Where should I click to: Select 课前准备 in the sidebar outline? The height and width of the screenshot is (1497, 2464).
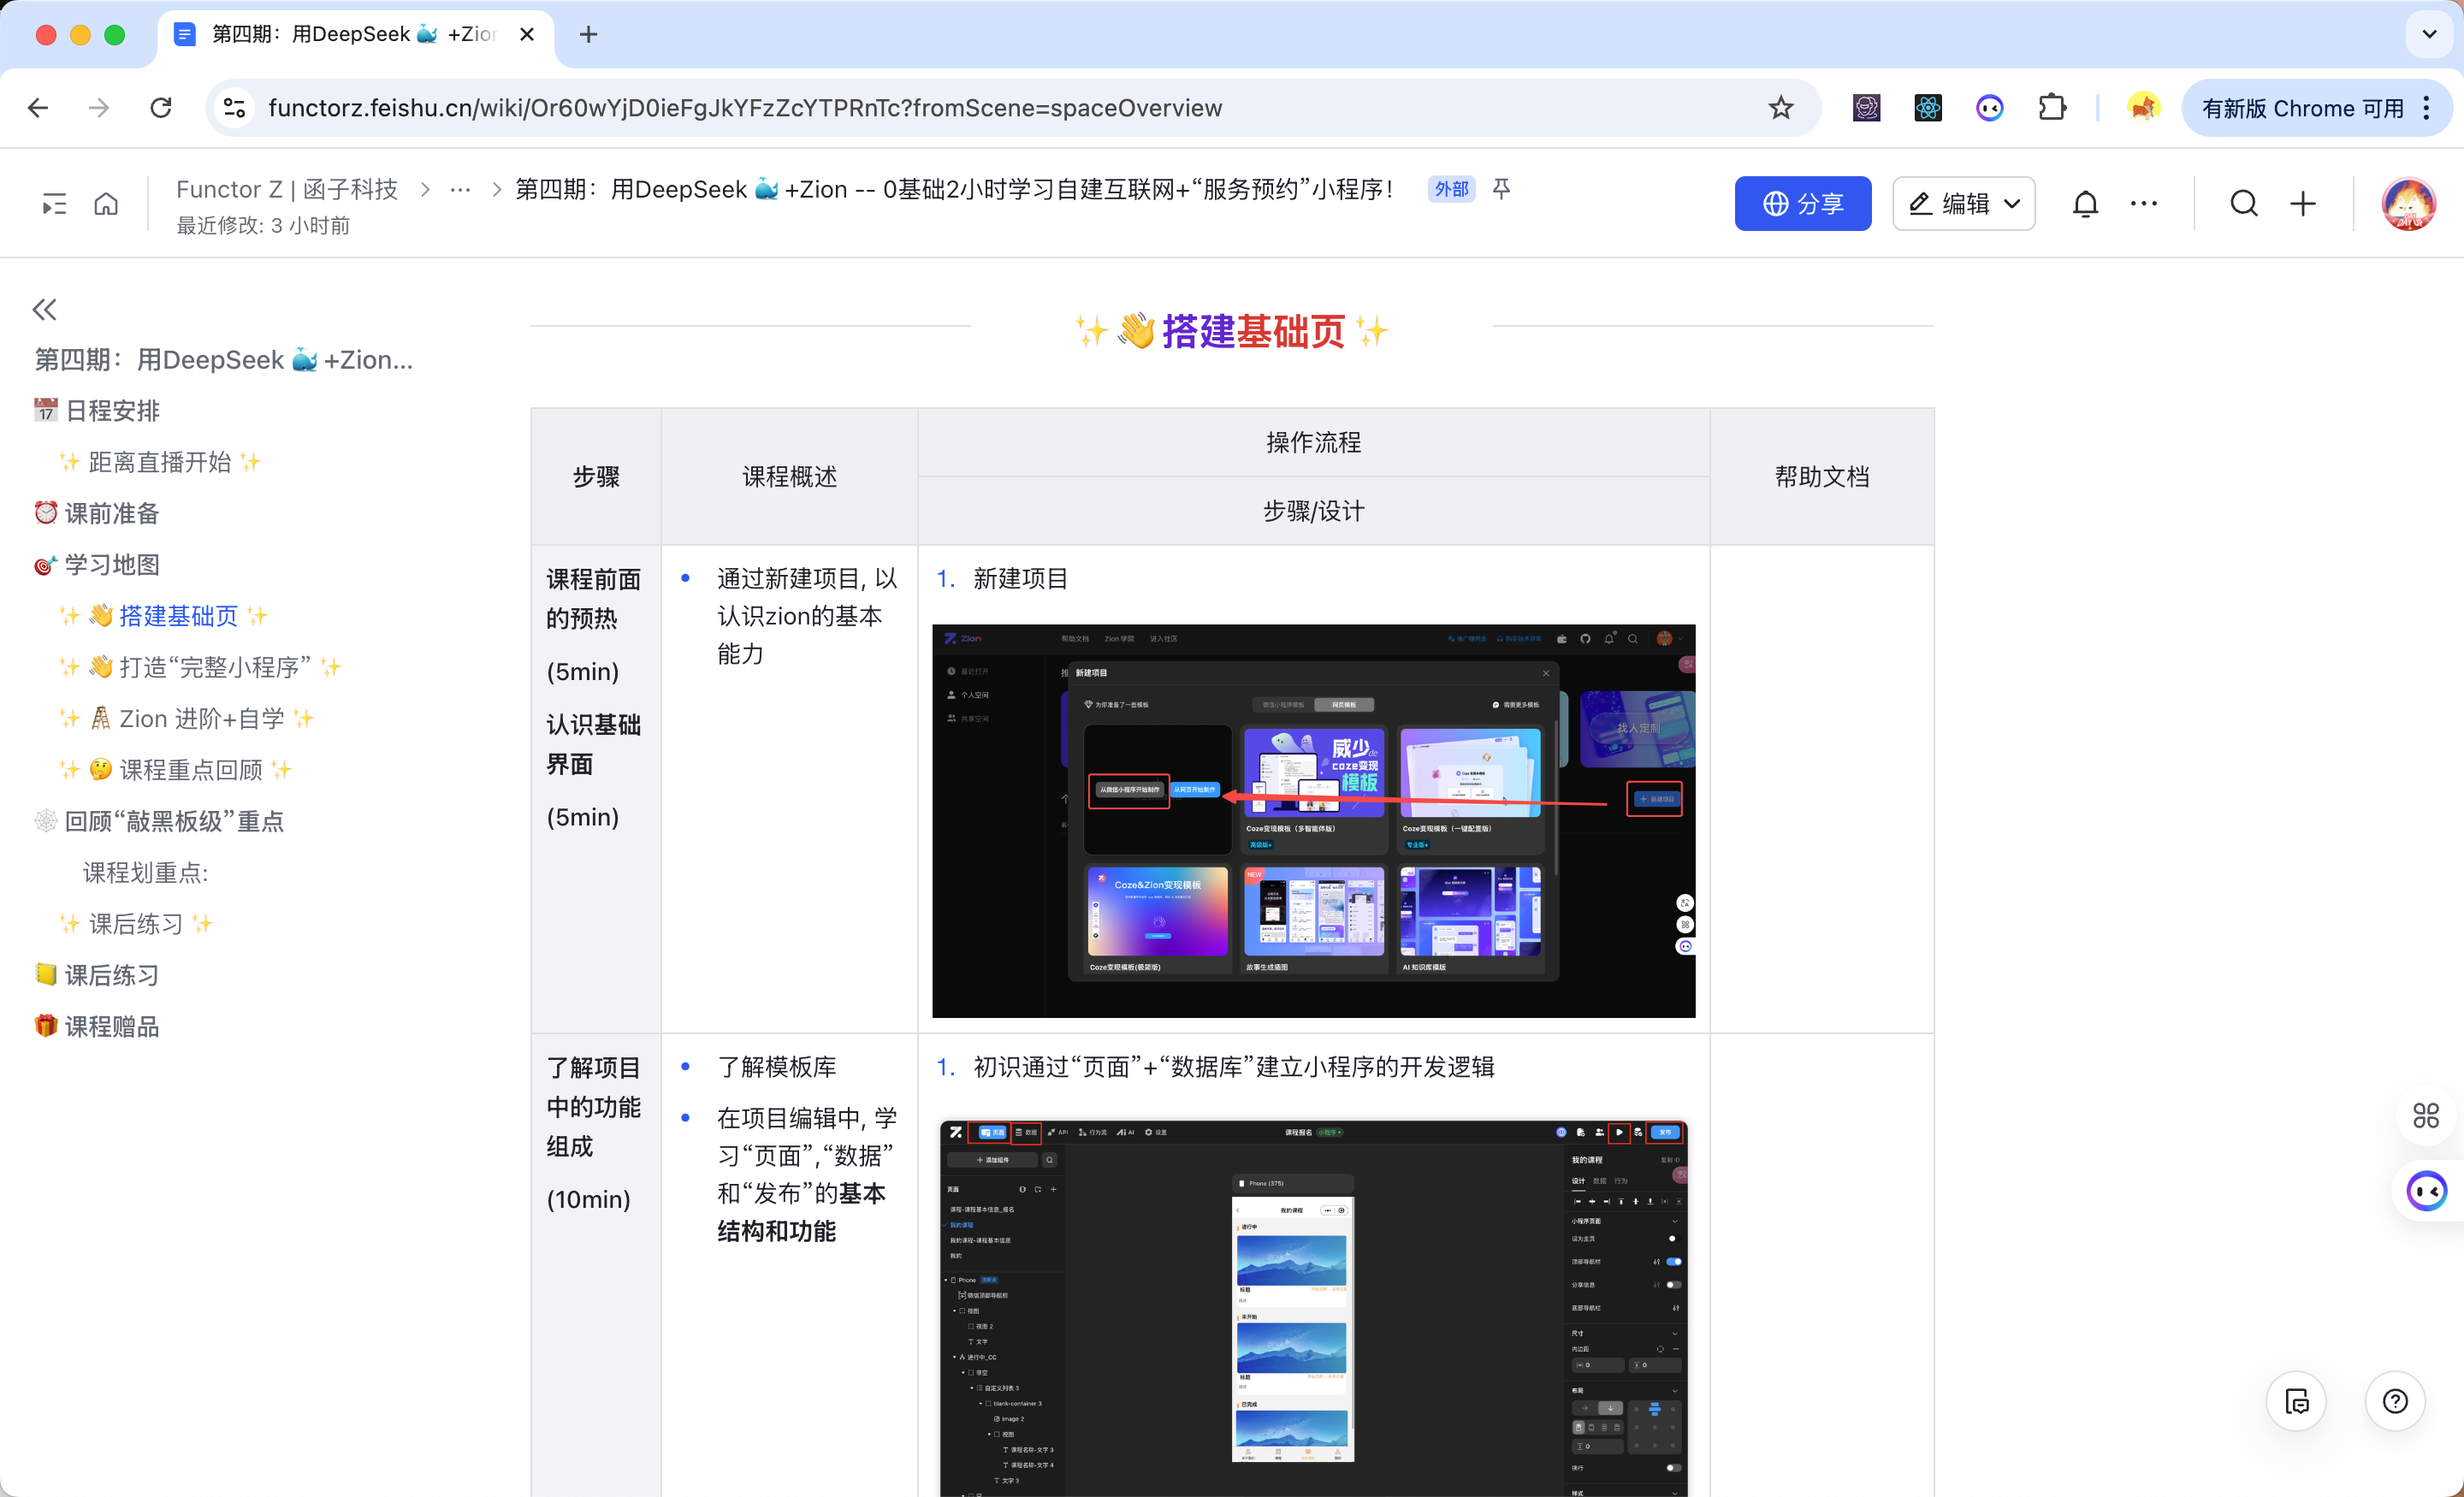111,513
